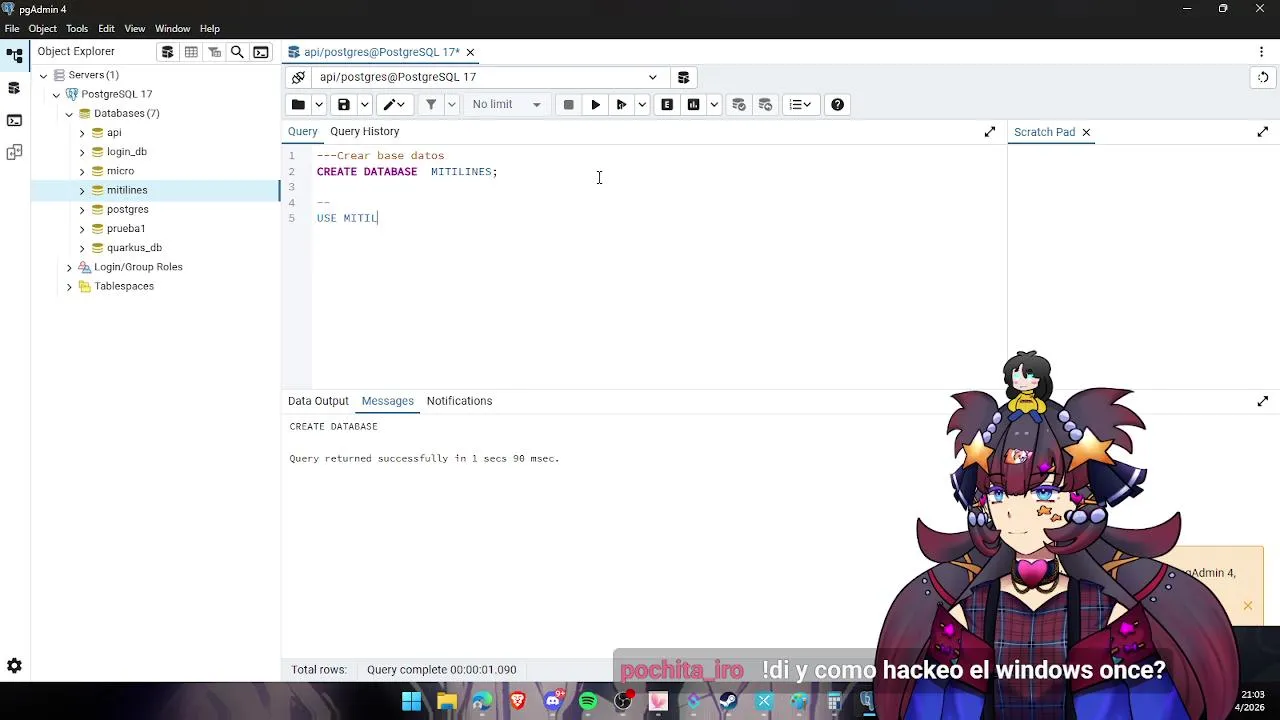Click Search Objects magnifier icon
This screenshot has height=720, width=1280.
coord(237,52)
